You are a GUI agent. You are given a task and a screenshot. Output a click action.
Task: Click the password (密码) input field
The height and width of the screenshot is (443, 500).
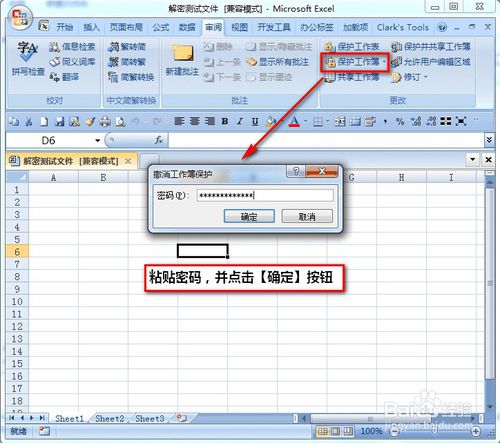(265, 195)
